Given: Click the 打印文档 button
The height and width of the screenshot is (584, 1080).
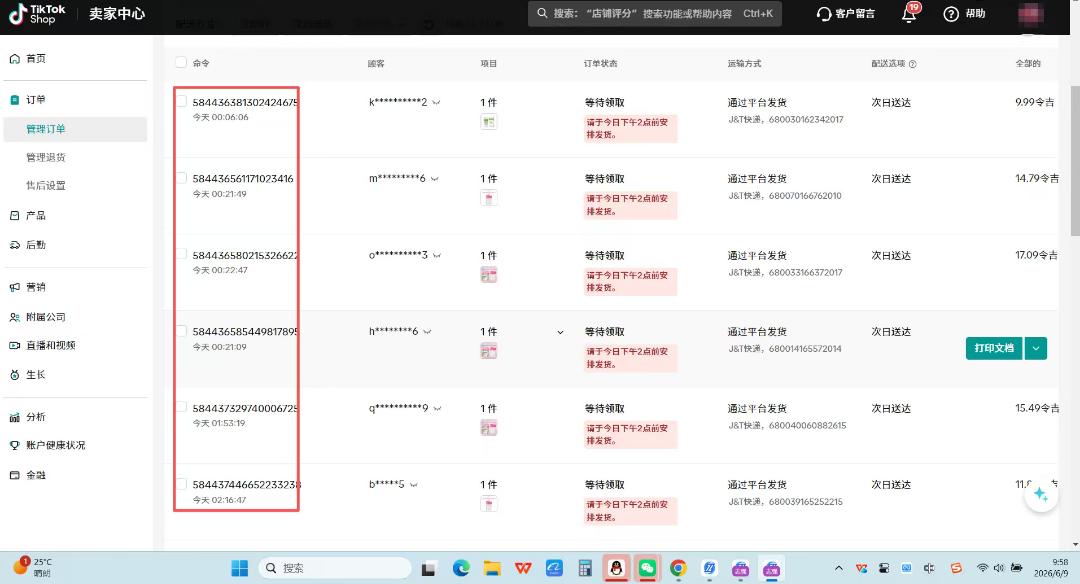Looking at the screenshot, I should (994, 348).
